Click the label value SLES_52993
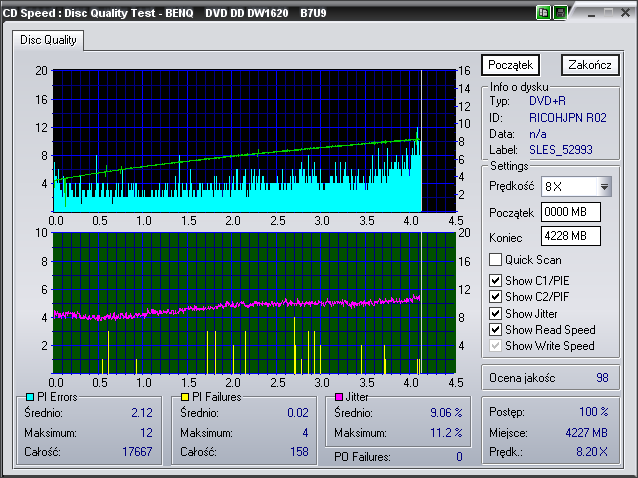 click(x=561, y=150)
